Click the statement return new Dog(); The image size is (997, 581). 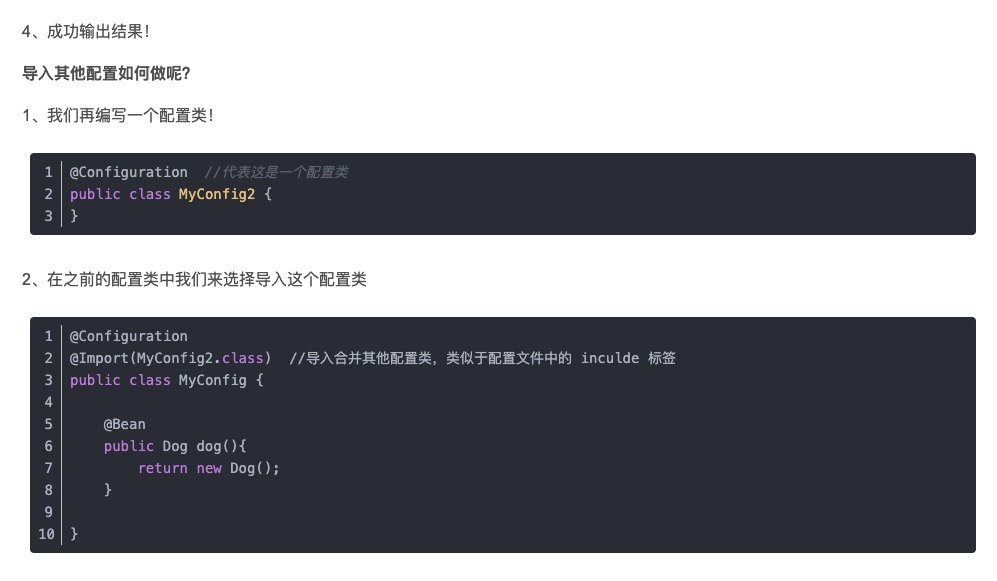(209, 468)
